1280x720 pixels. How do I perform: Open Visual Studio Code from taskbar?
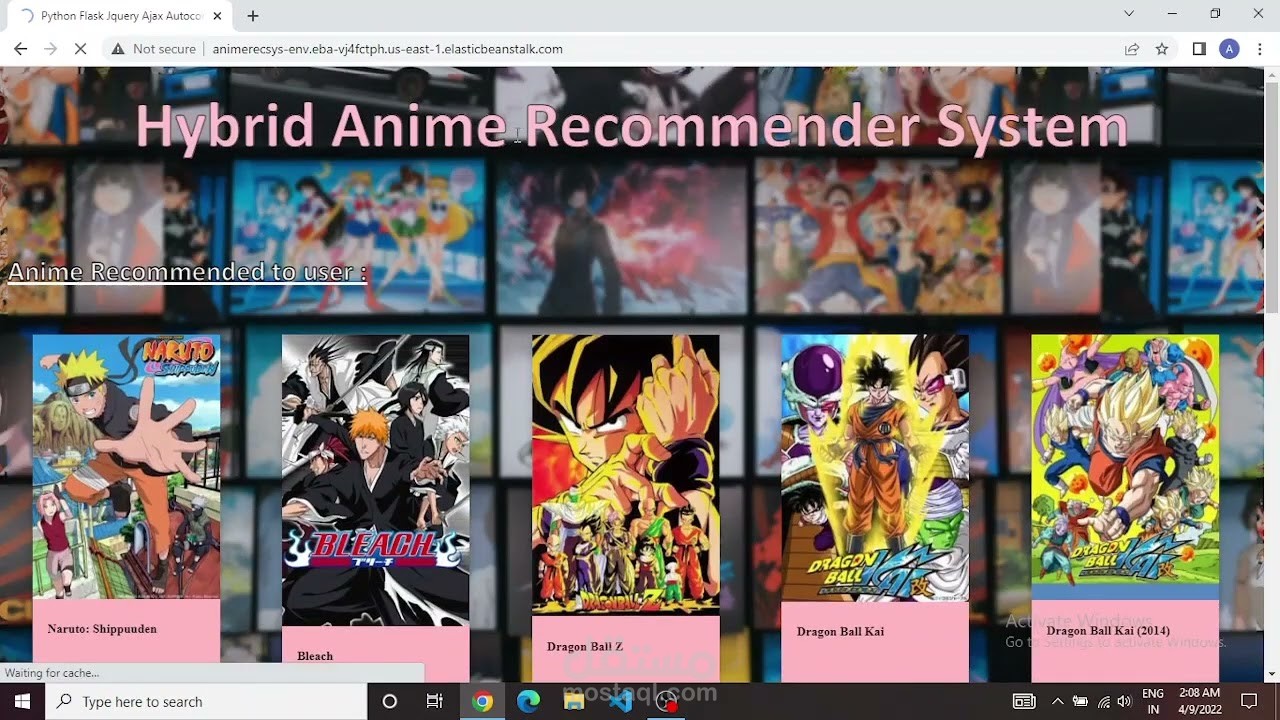click(x=620, y=701)
